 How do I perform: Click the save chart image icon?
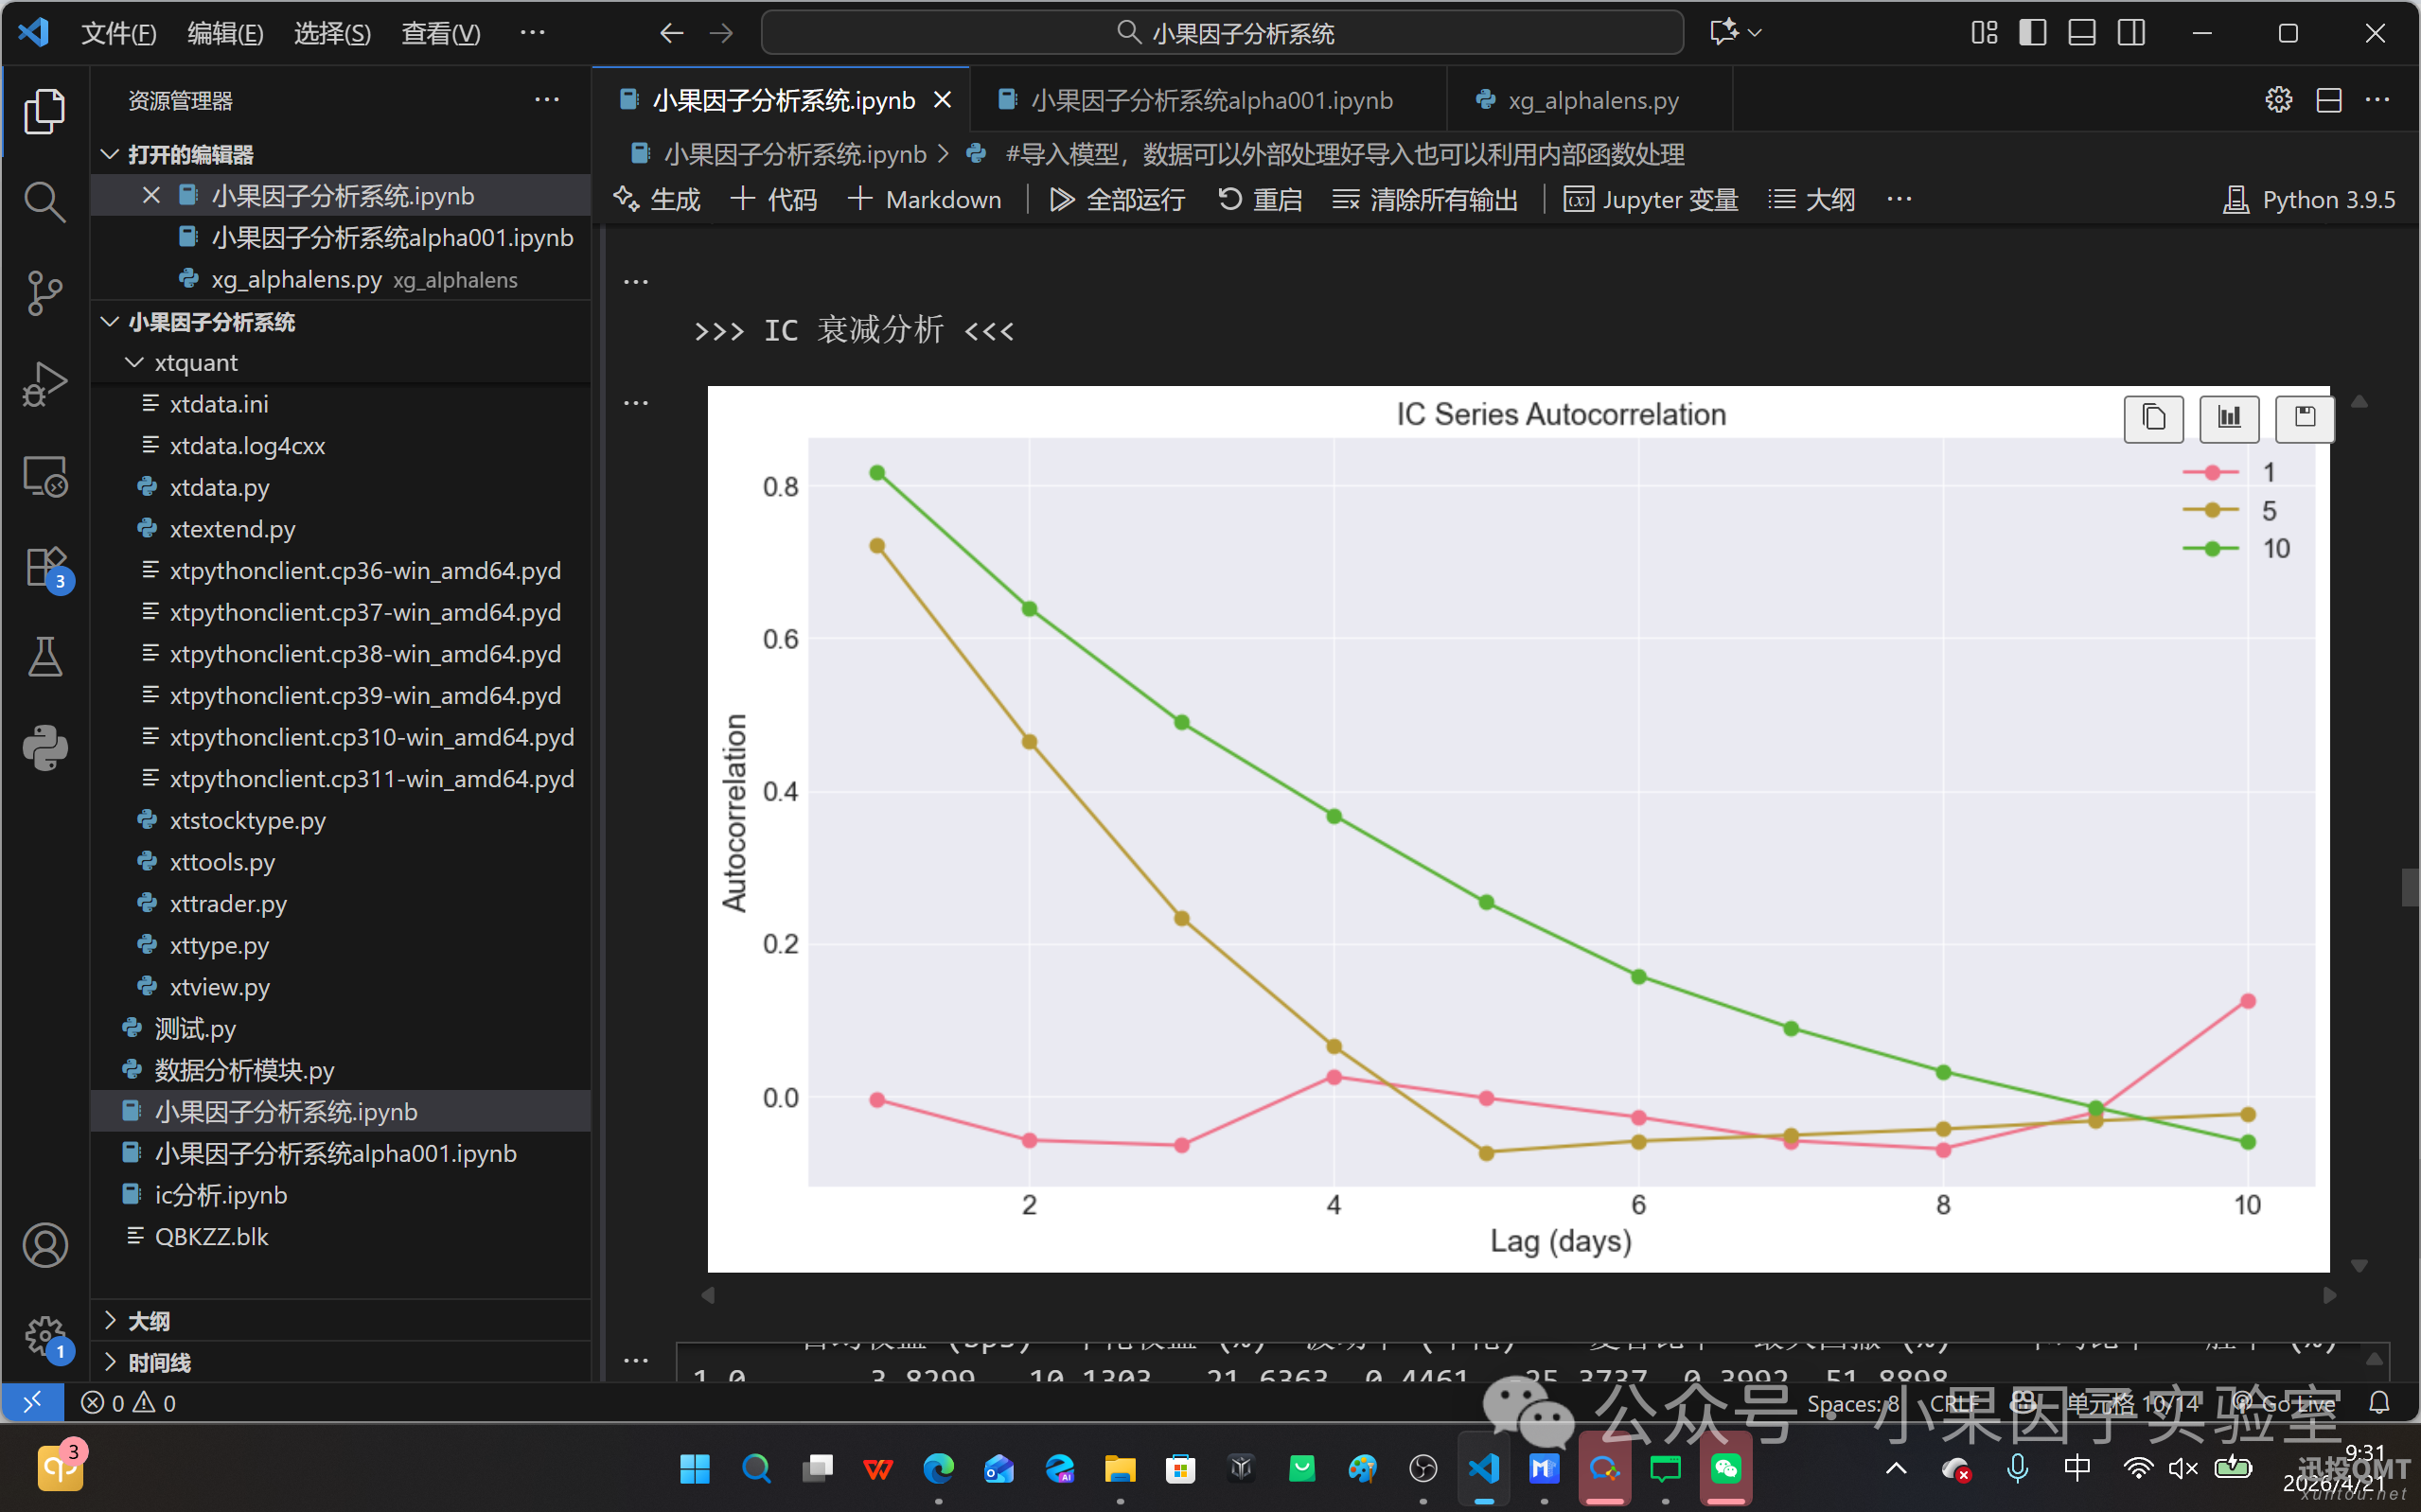[x=2304, y=418]
